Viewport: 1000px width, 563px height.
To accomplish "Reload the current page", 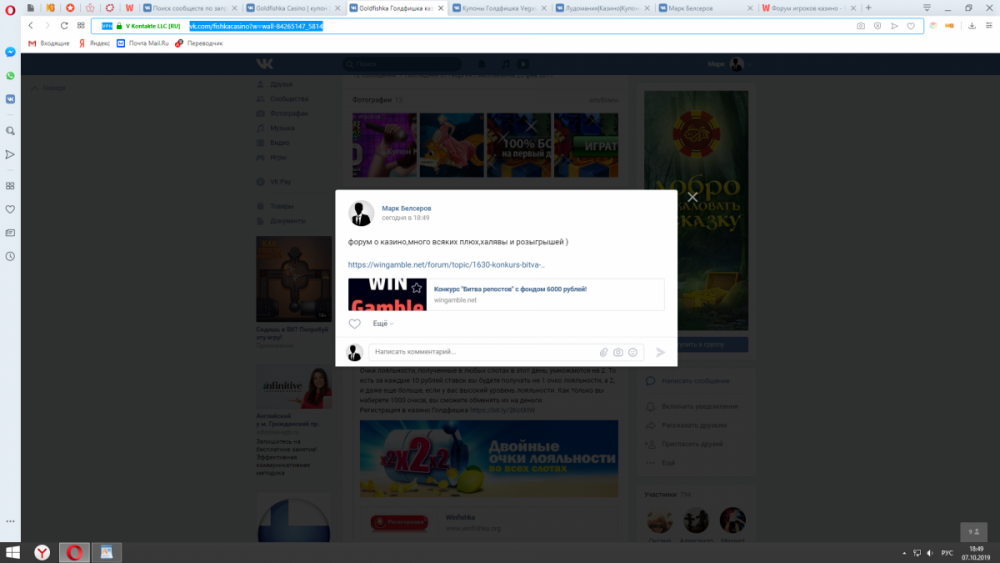I will click(64, 26).
